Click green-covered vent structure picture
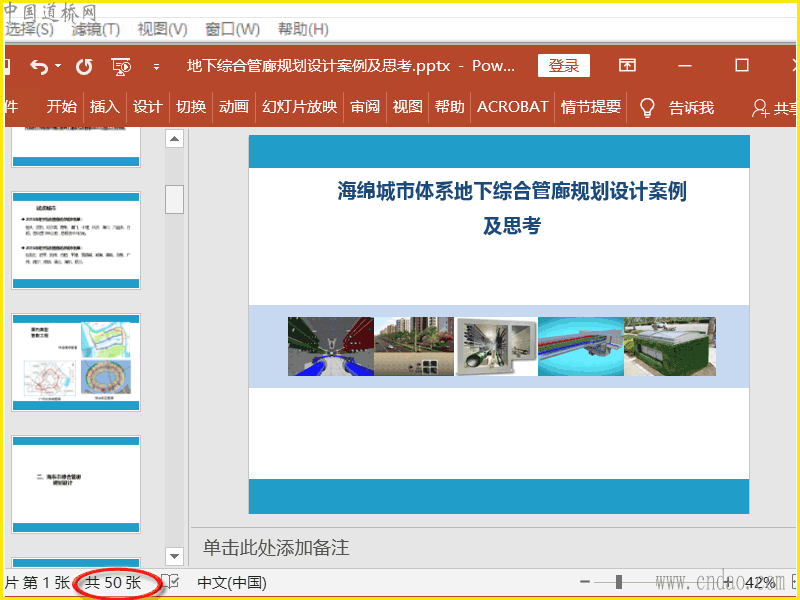800x600 pixels. click(x=670, y=346)
